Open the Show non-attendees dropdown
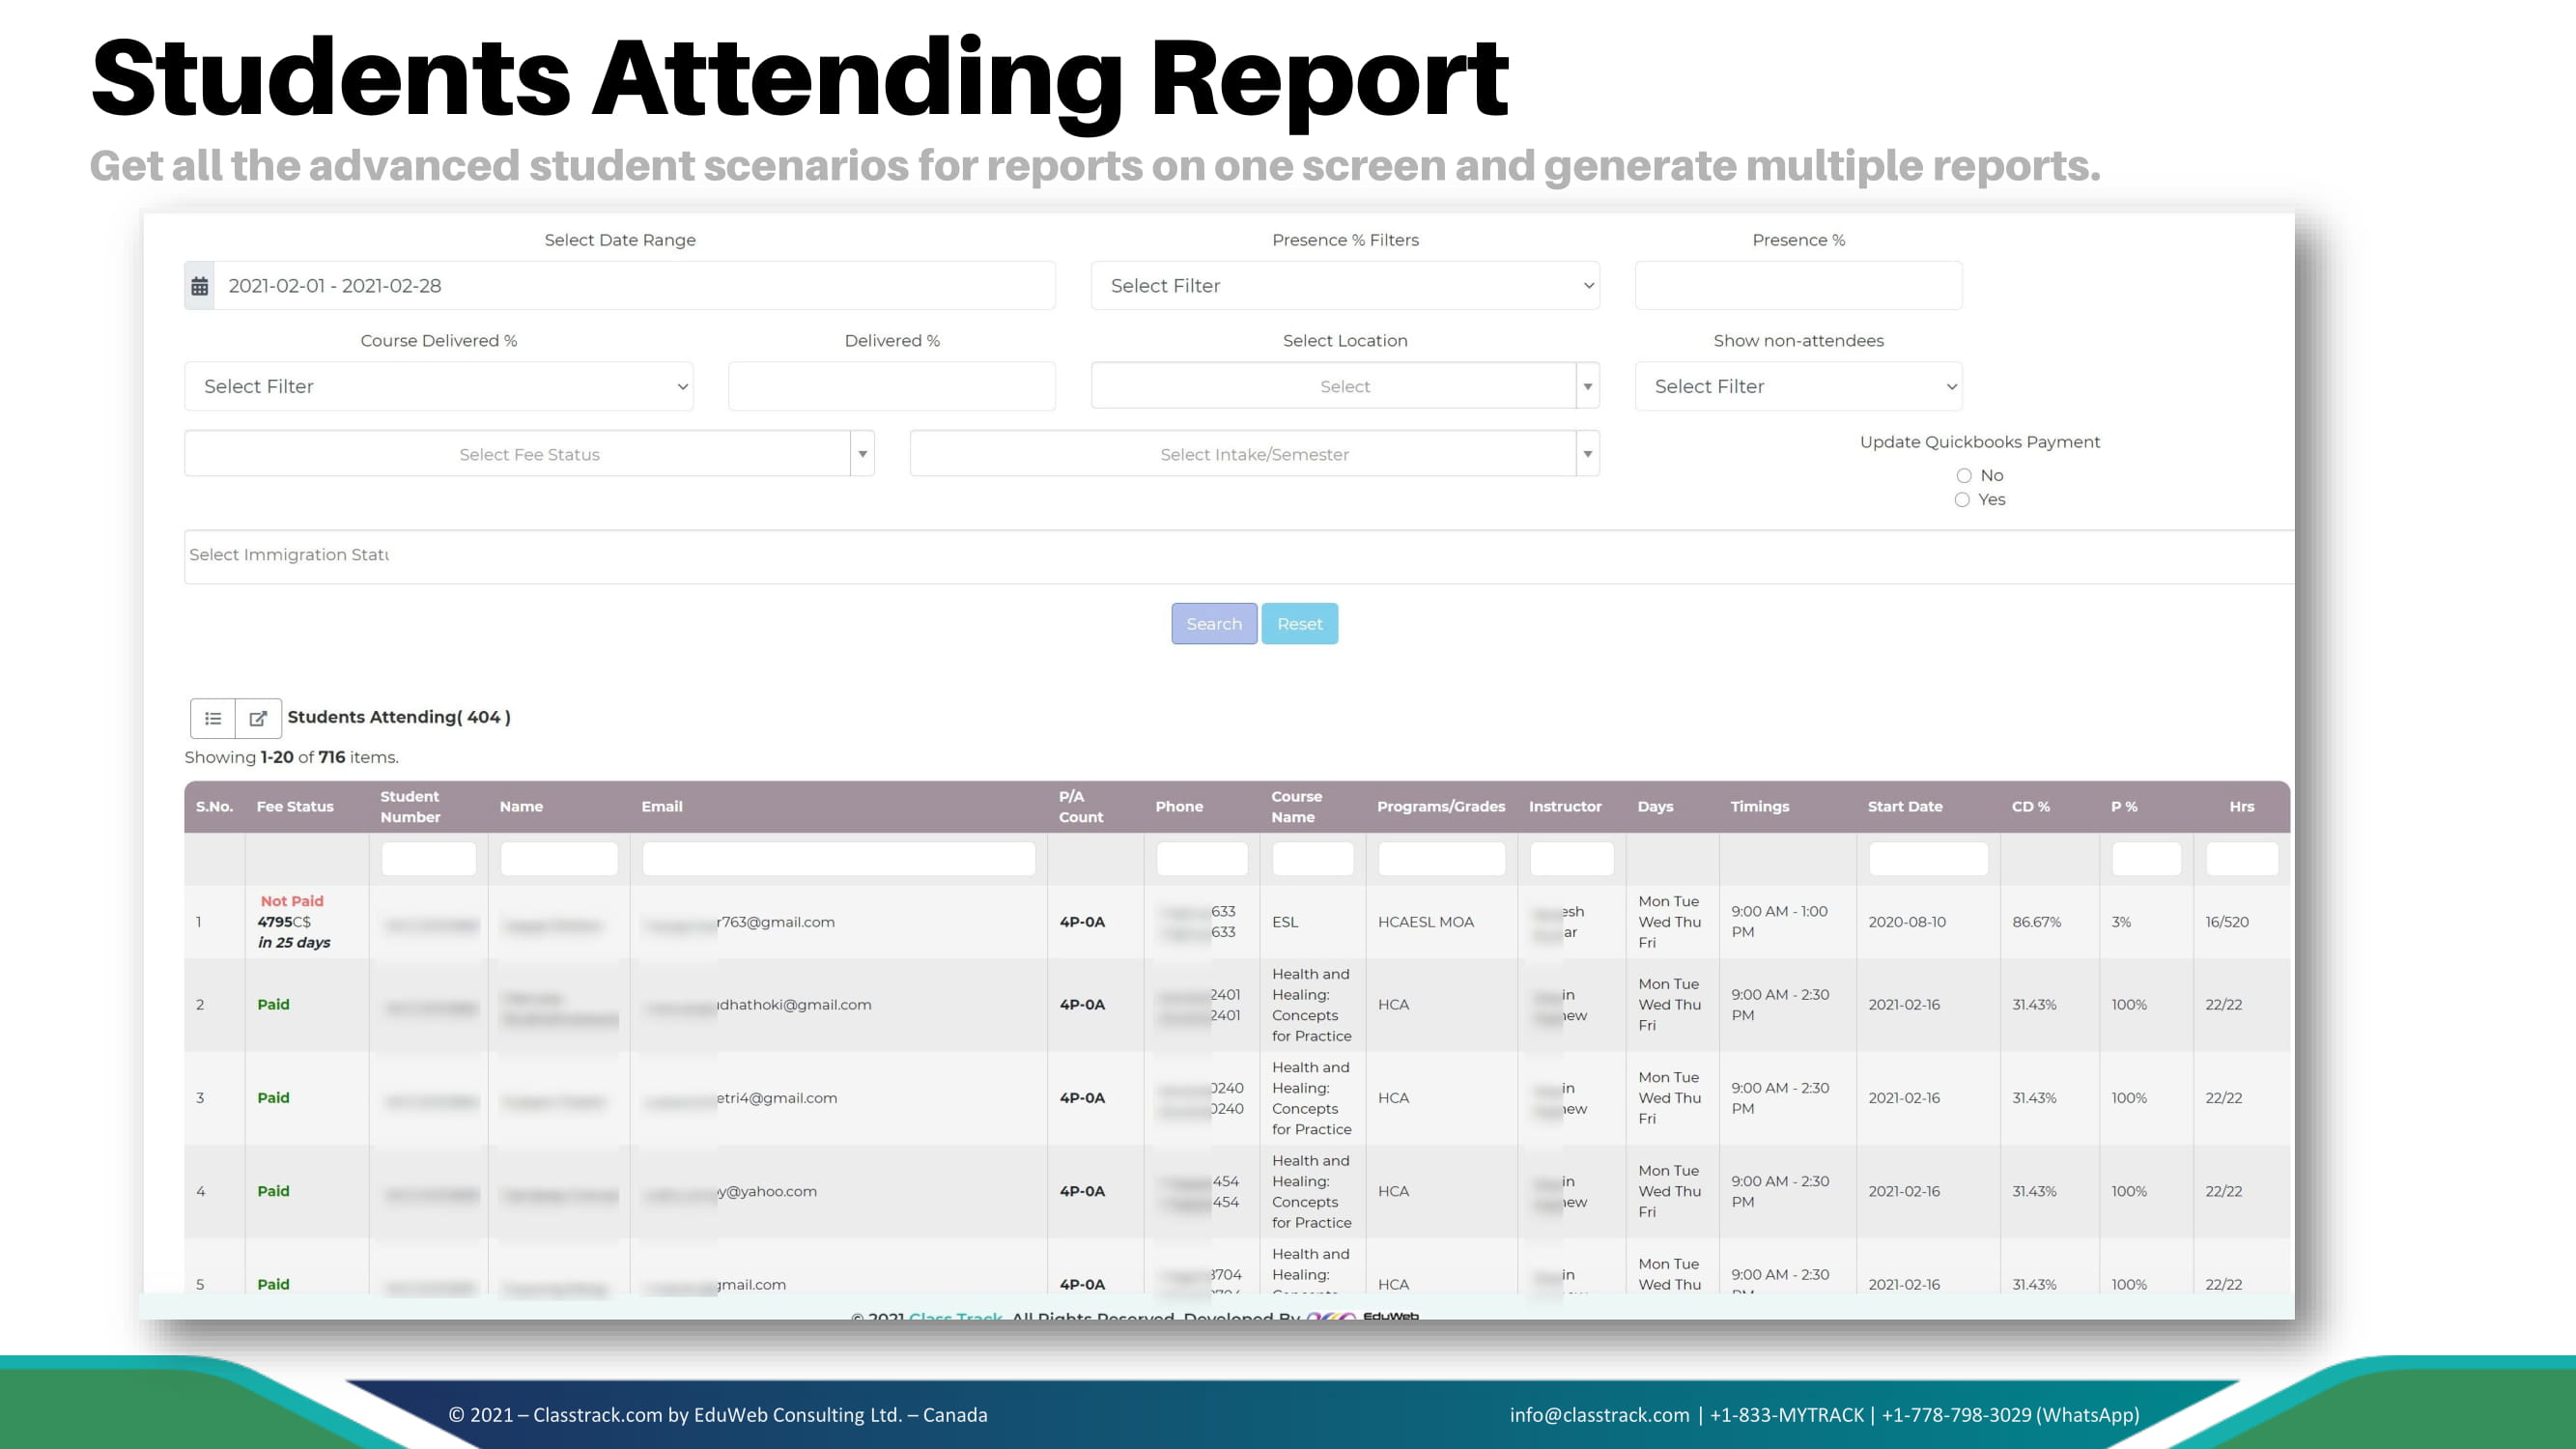The image size is (2576, 1449). 1797,387
